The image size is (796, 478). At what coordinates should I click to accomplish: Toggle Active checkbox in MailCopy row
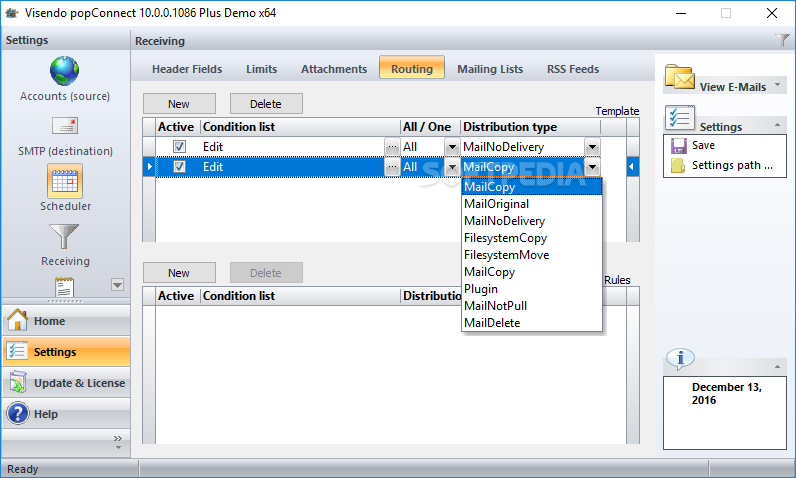[x=179, y=166]
